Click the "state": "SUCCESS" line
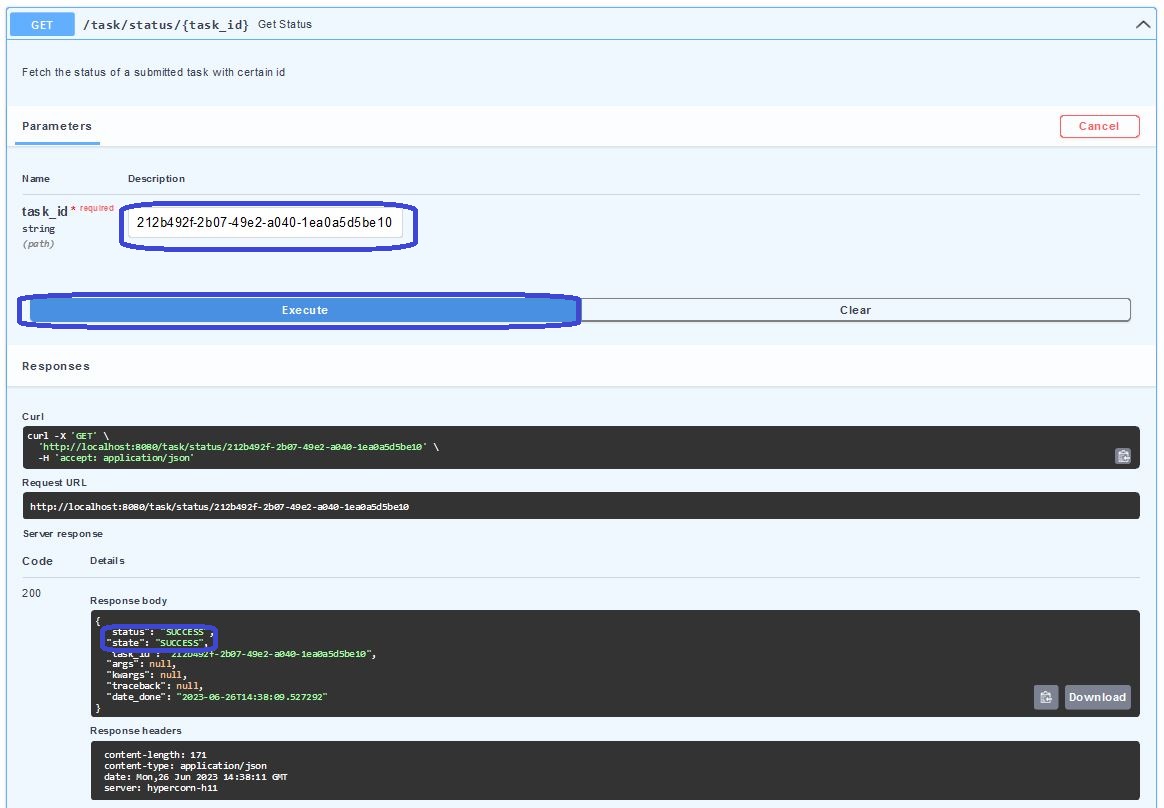Screen dimensions: 1164x808 pyautogui.click(x=157, y=643)
